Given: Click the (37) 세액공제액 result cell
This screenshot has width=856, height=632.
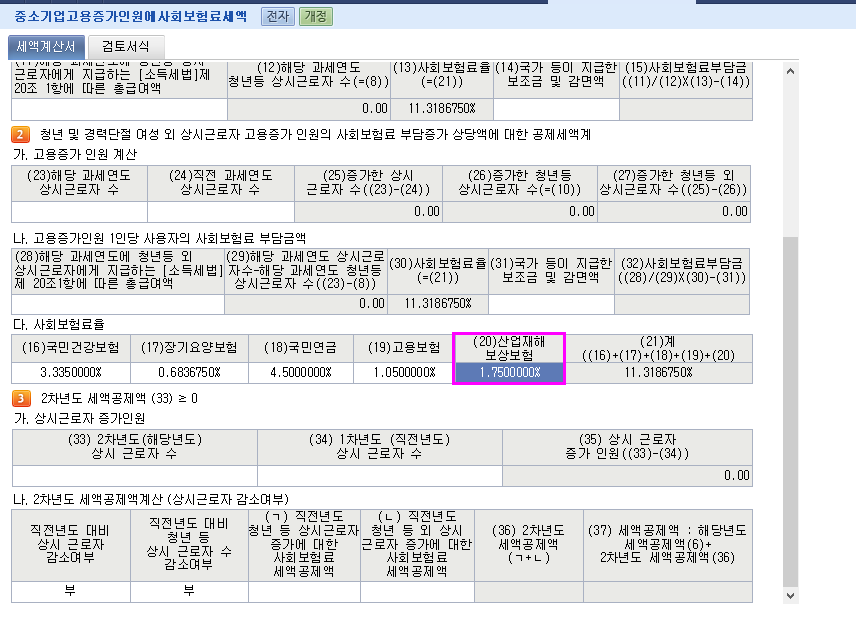Looking at the screenshot, I should (x=668, y=592).
